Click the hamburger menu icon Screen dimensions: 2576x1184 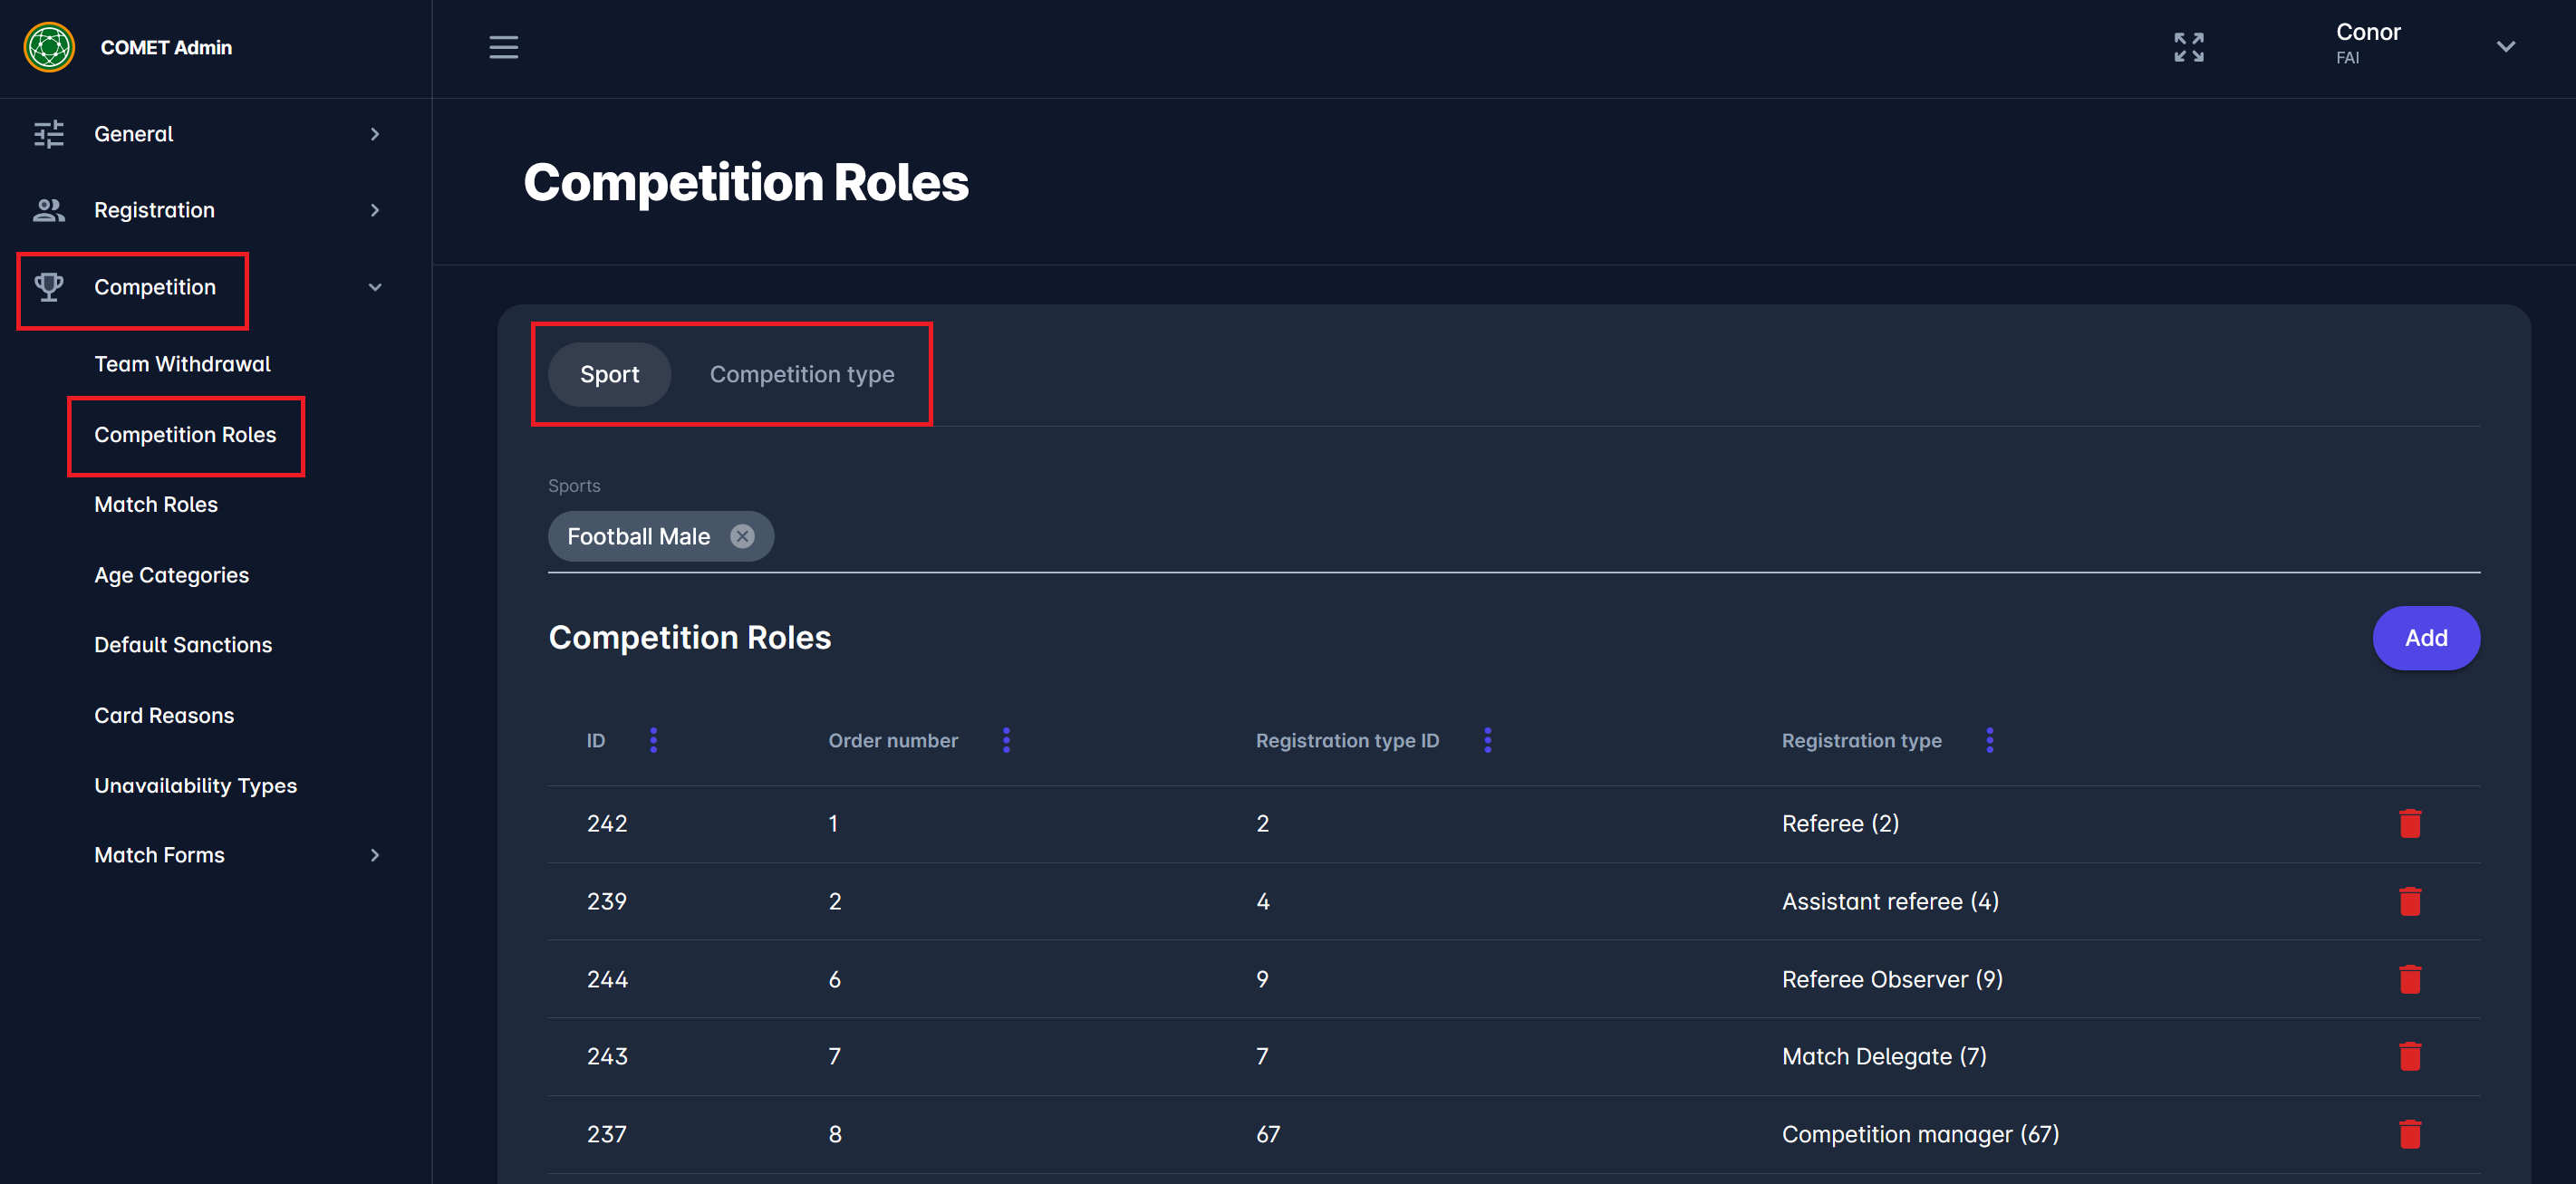(x=503, y=47)
